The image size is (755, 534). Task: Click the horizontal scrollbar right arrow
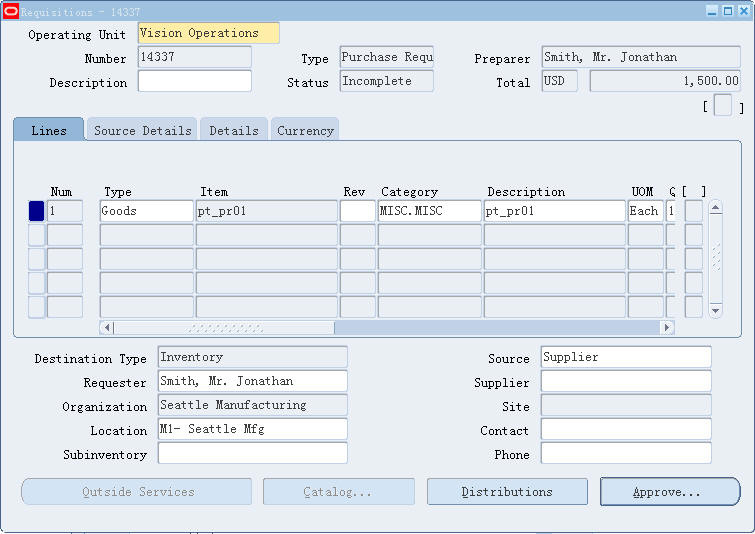coord(667,328)
